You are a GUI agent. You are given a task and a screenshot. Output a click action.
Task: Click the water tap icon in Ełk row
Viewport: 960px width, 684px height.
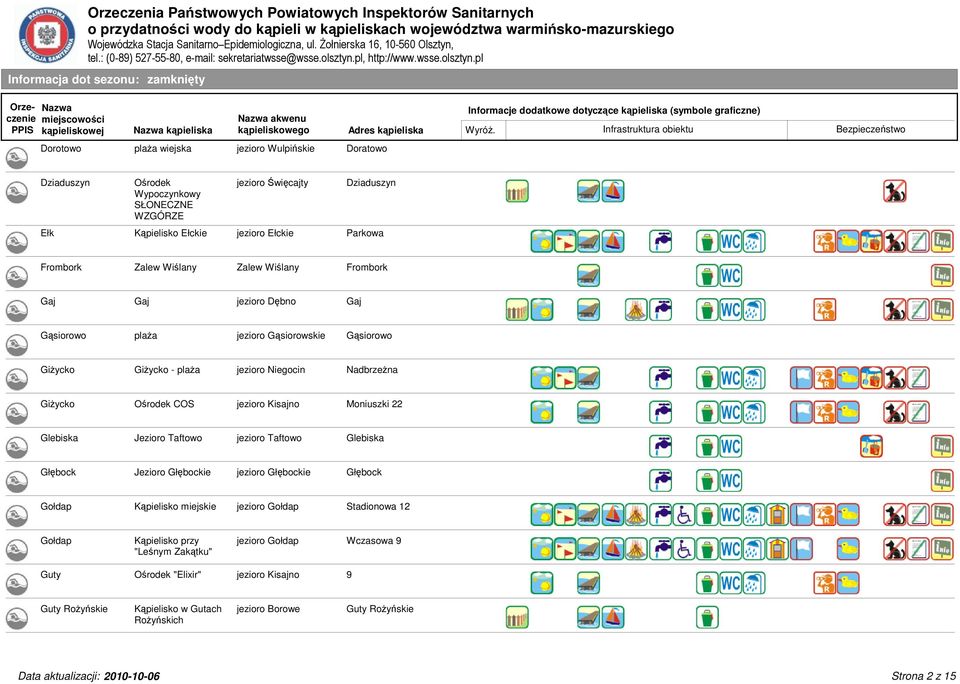(661, 241)
